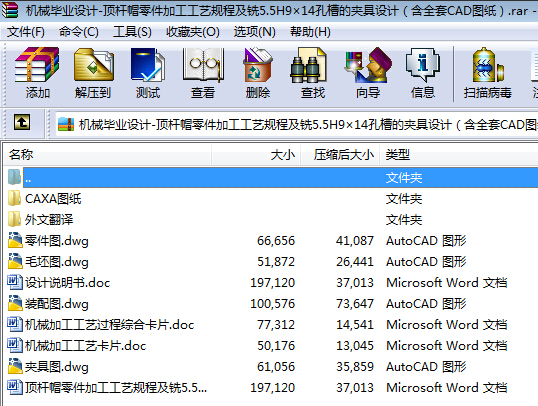The height and width of the screenshot is (406, 538).
Task: Go up one folder level arrow
Action: tap(22, 122)
